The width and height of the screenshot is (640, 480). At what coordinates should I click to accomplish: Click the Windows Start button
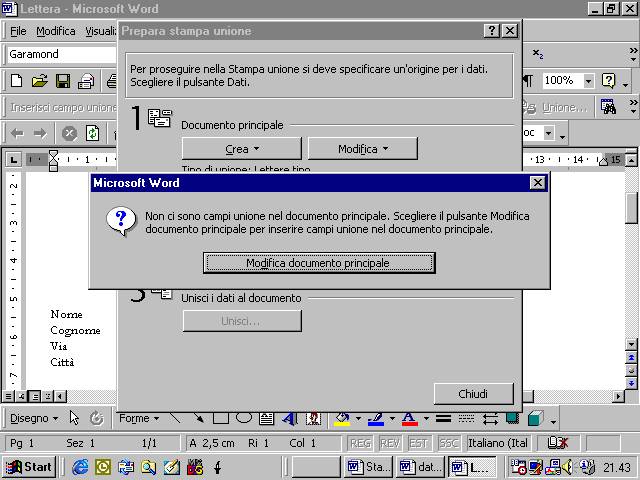coord(30,467)
